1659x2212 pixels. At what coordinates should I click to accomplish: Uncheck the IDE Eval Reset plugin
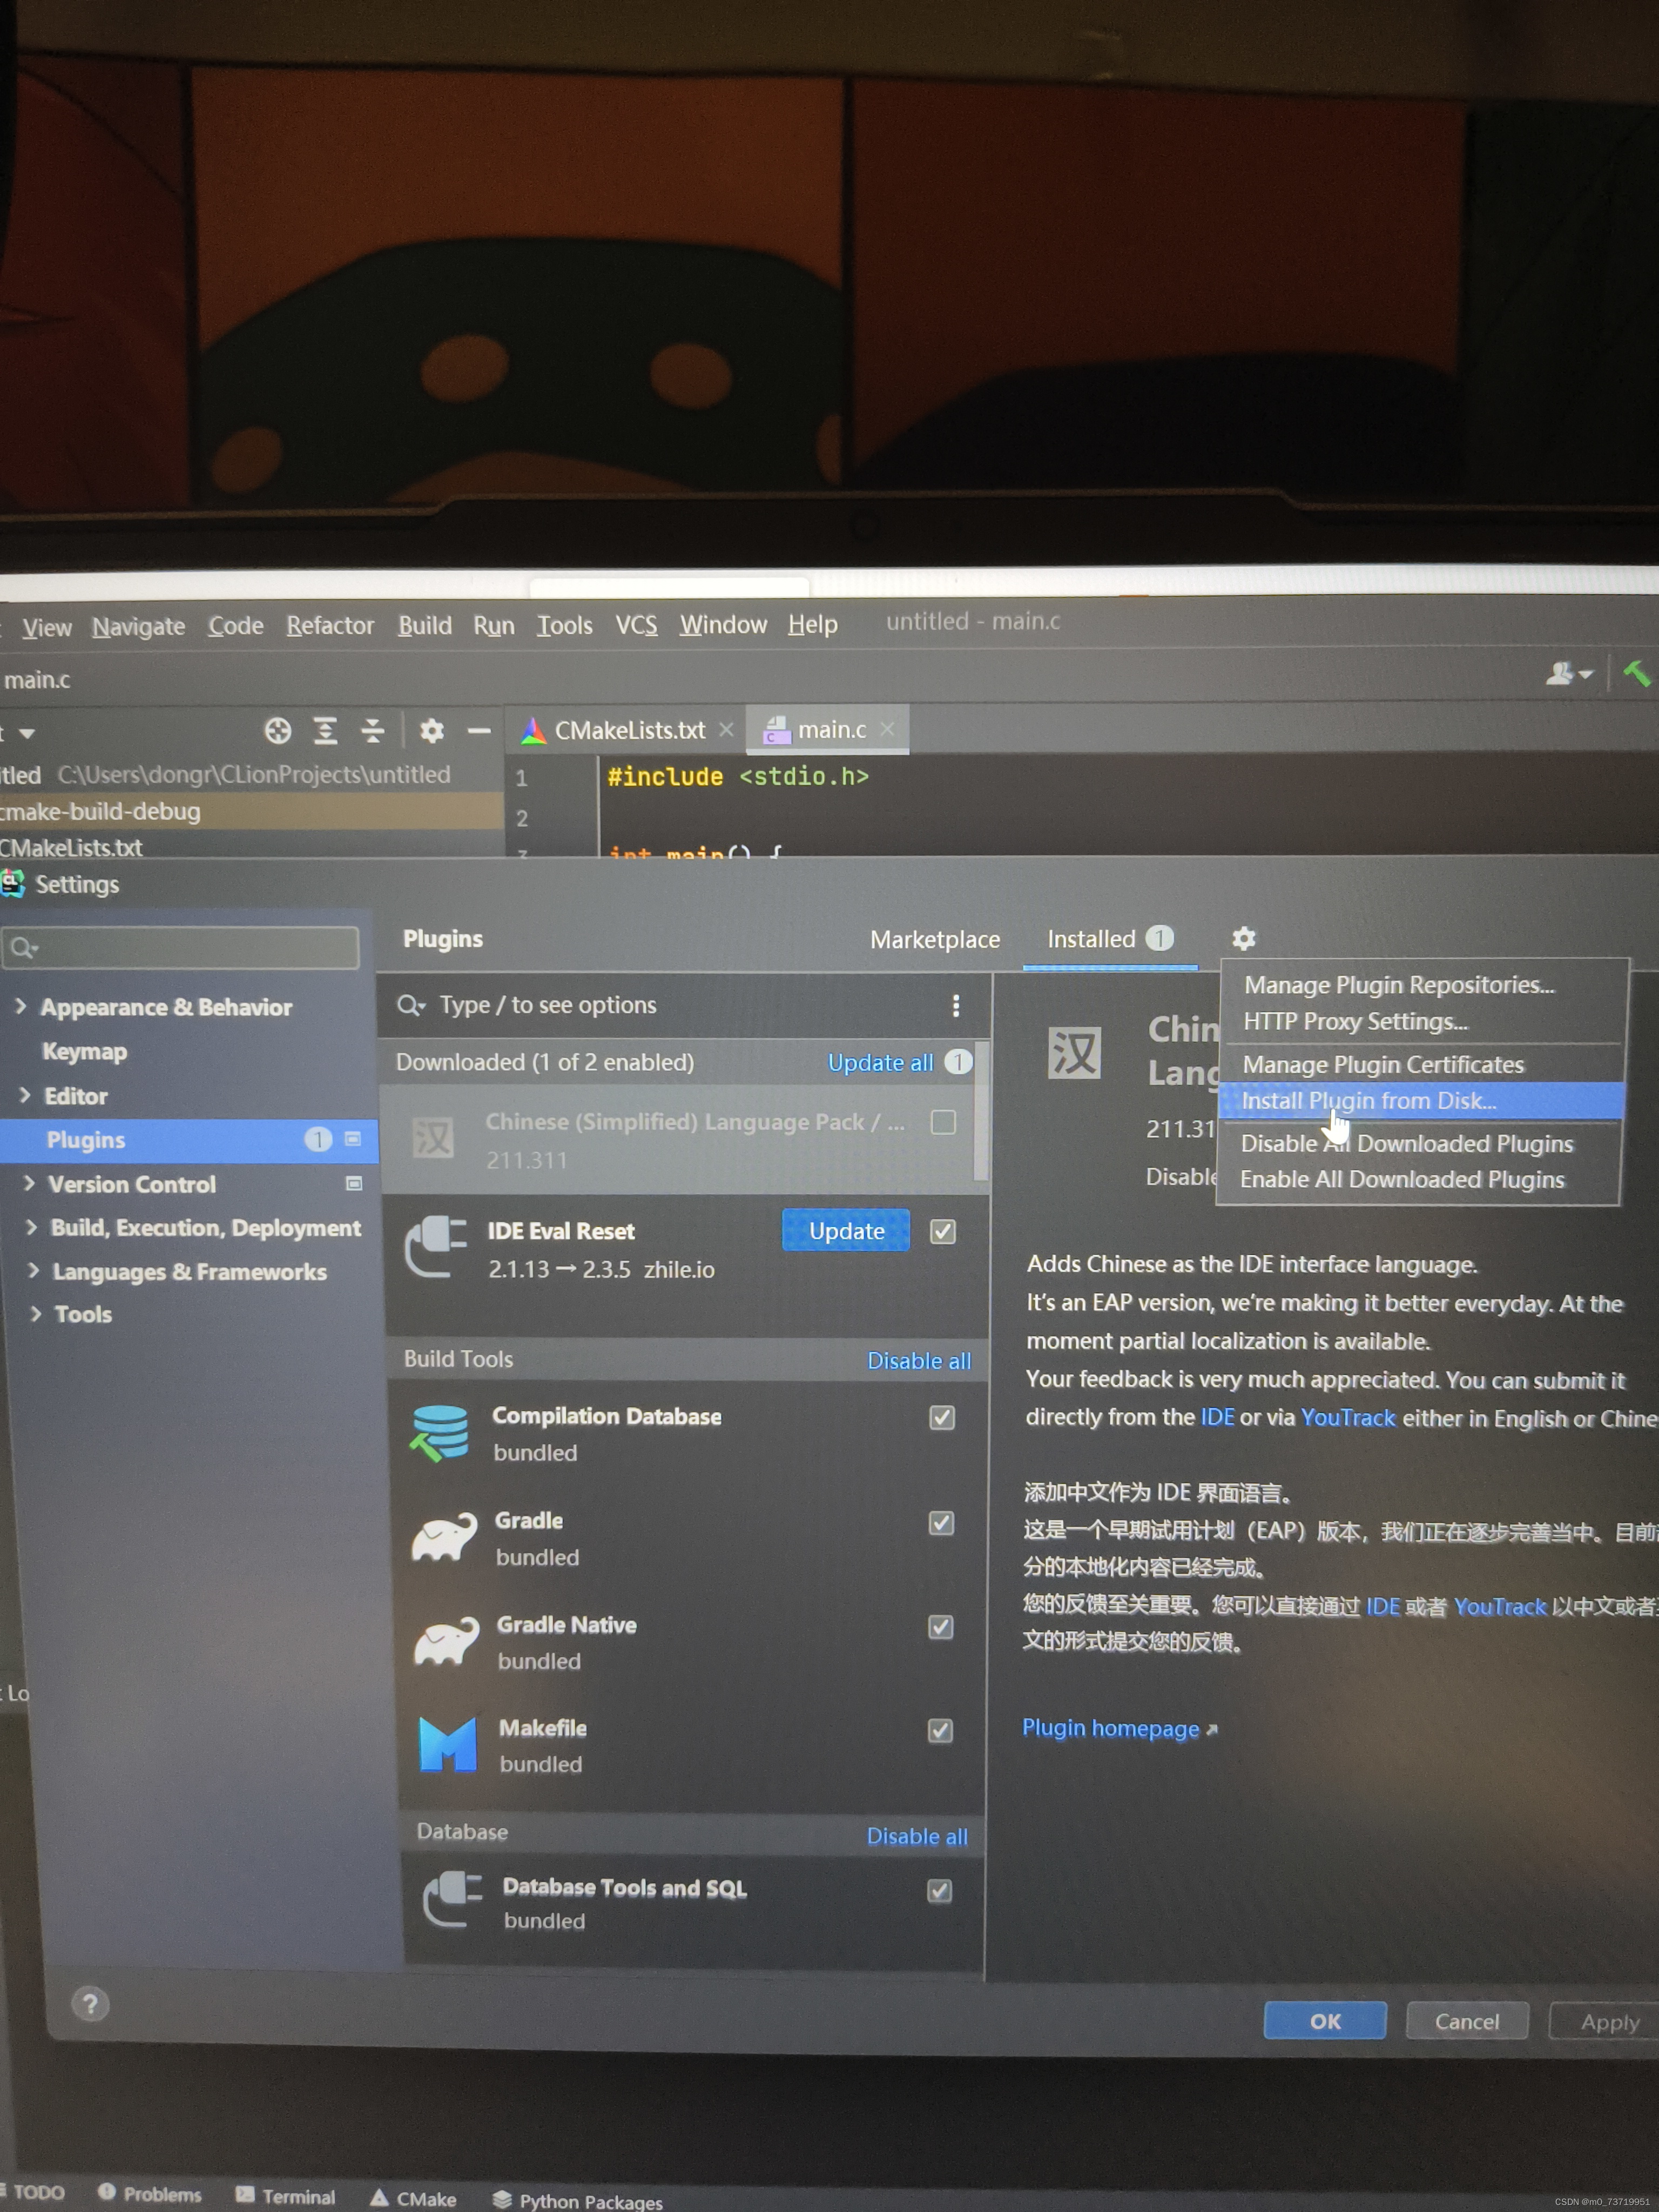[943, 1231]
